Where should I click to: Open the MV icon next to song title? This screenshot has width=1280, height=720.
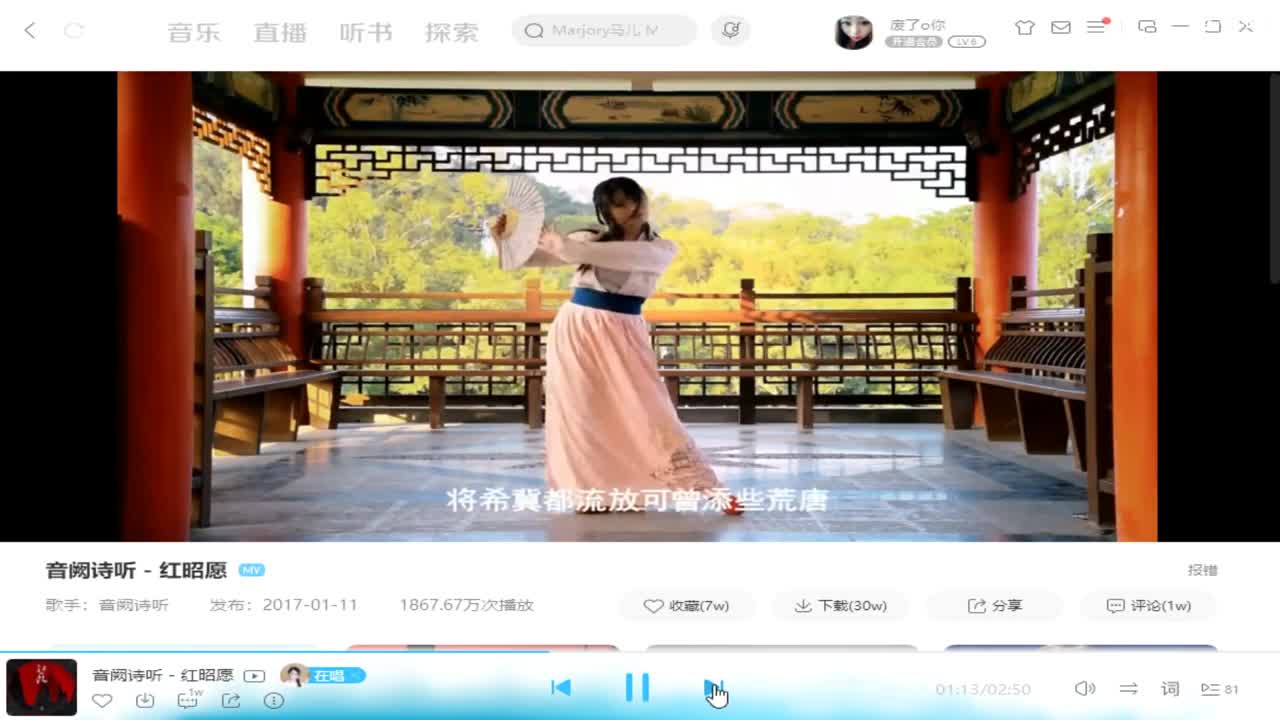[254, 676]
